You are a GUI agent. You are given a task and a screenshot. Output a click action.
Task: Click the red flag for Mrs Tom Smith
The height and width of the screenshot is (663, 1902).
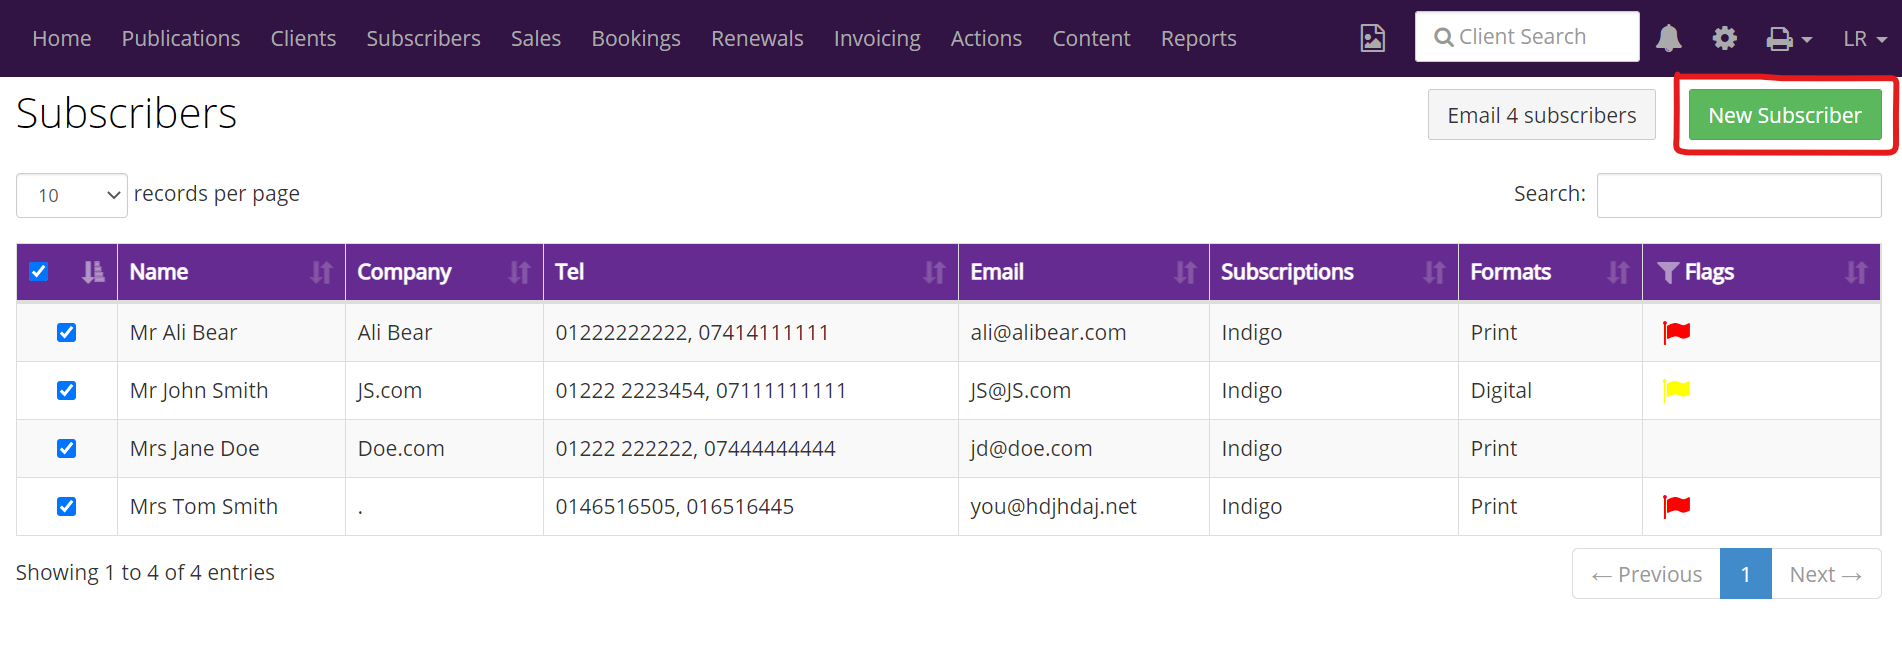pos(1676,506)
